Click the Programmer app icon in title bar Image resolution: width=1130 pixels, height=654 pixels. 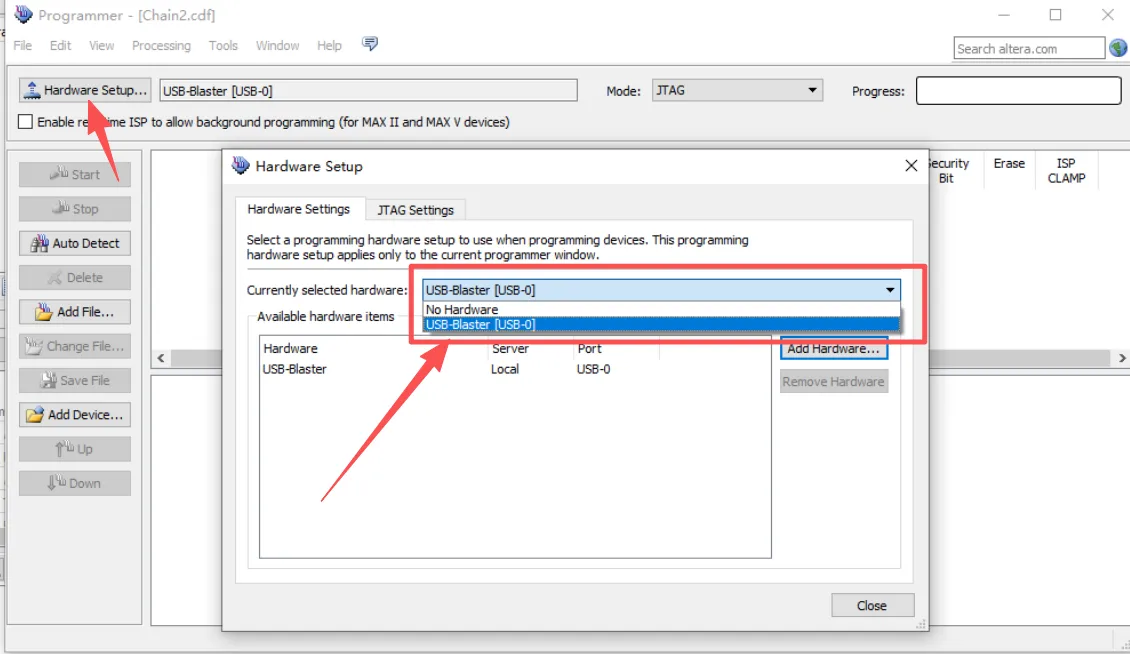23,14
